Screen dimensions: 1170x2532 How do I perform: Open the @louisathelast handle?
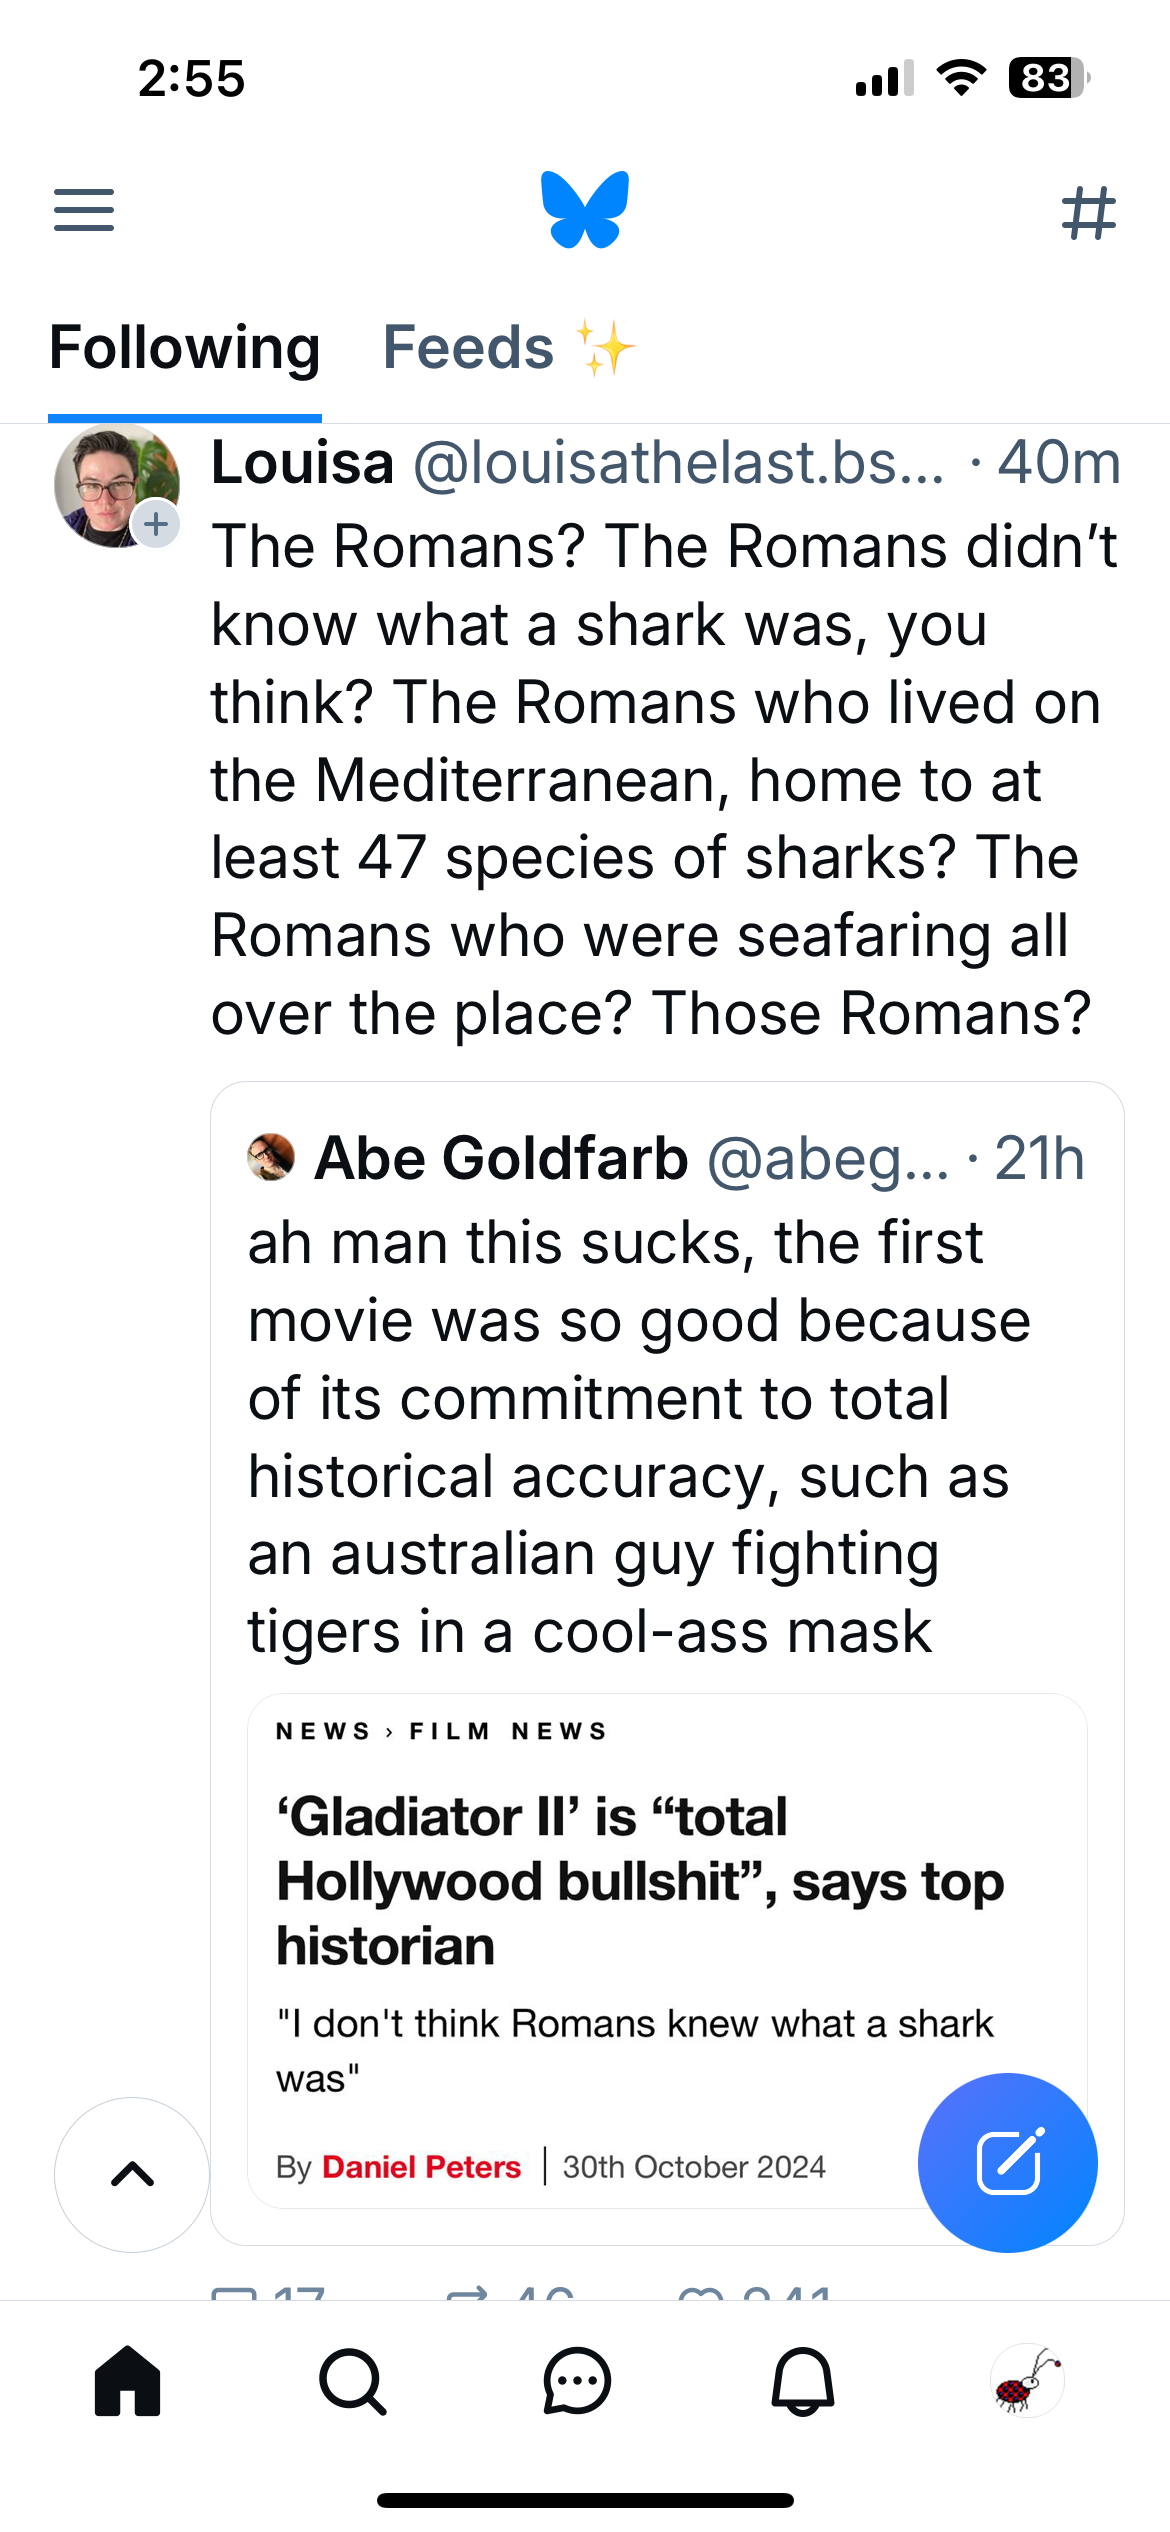tap(678, 463)
